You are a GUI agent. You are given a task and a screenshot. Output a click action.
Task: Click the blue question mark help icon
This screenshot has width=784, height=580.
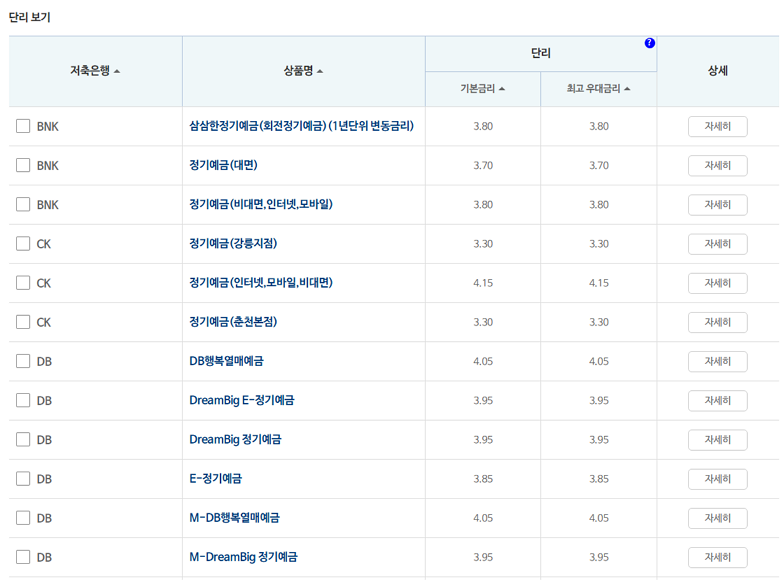click(x=650, y=43)
